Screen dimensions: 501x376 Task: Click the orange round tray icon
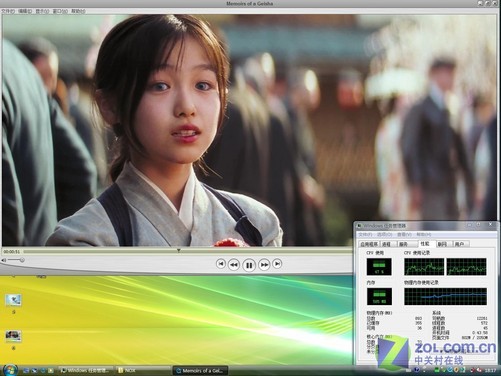pyautogui.click(x=457, y=370)
